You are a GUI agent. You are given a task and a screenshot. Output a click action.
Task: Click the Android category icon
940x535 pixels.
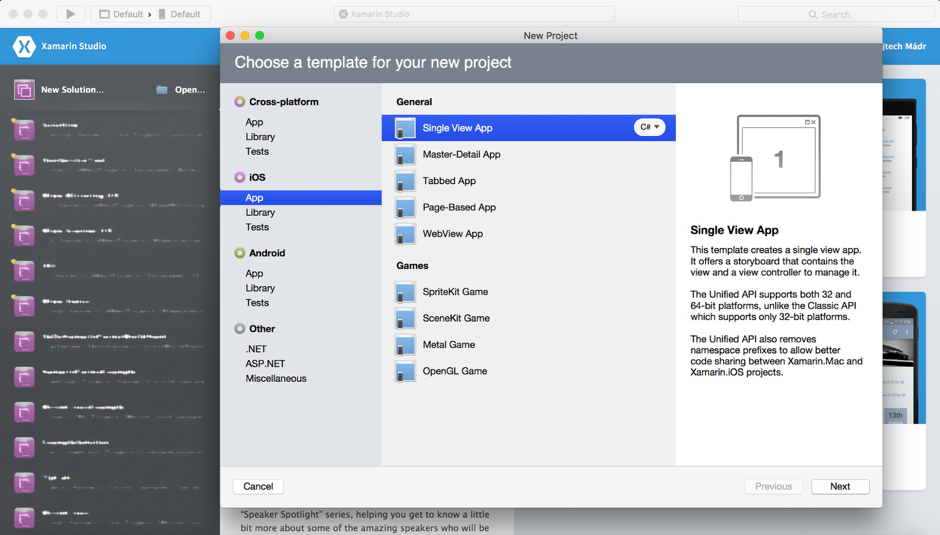tap(240, 253)
